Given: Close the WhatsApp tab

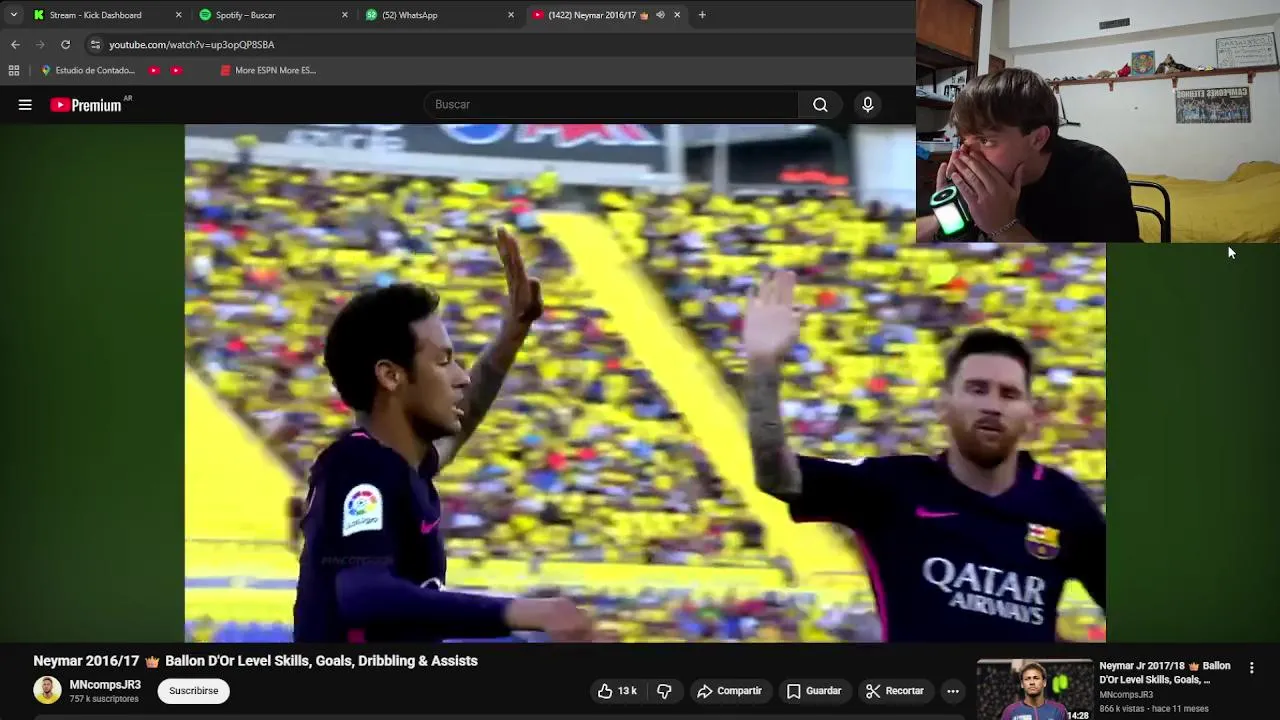Looking at the screenshot, I should 511,15.
